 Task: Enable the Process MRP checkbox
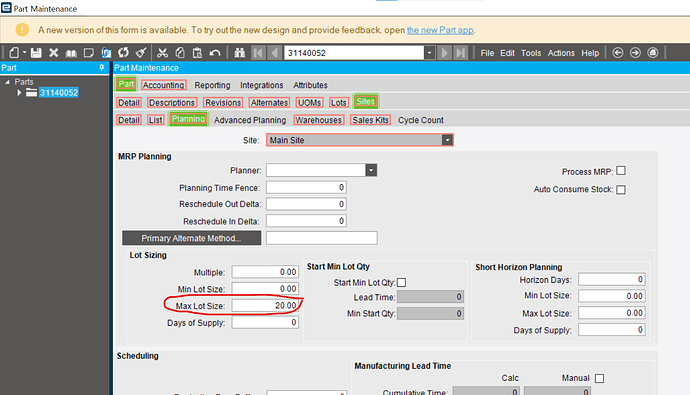pos(621,171)
